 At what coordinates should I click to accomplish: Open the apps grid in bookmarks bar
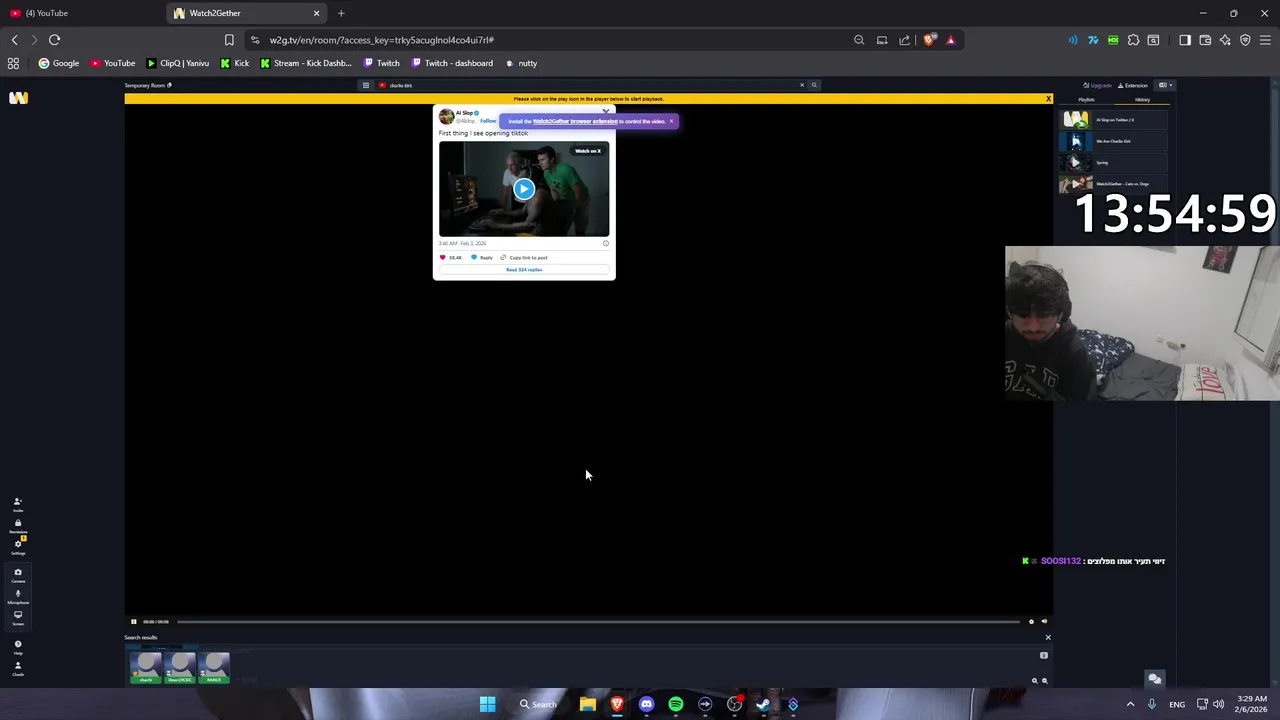pyautogui.click(x=13, y=63)
